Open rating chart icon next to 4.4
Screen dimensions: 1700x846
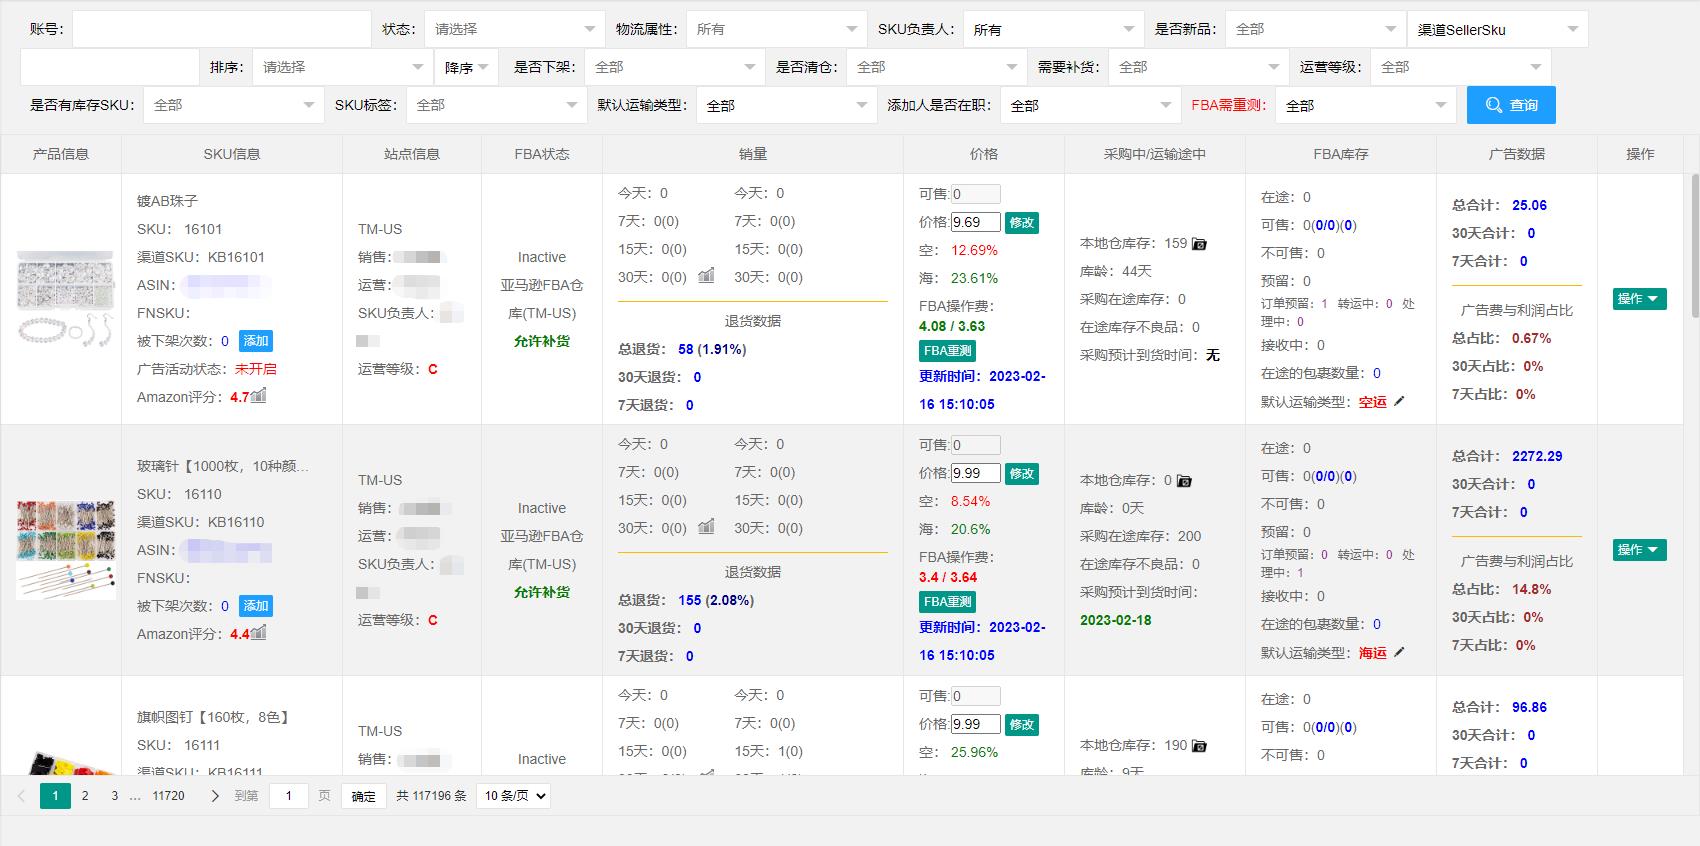tap(258, 632)
